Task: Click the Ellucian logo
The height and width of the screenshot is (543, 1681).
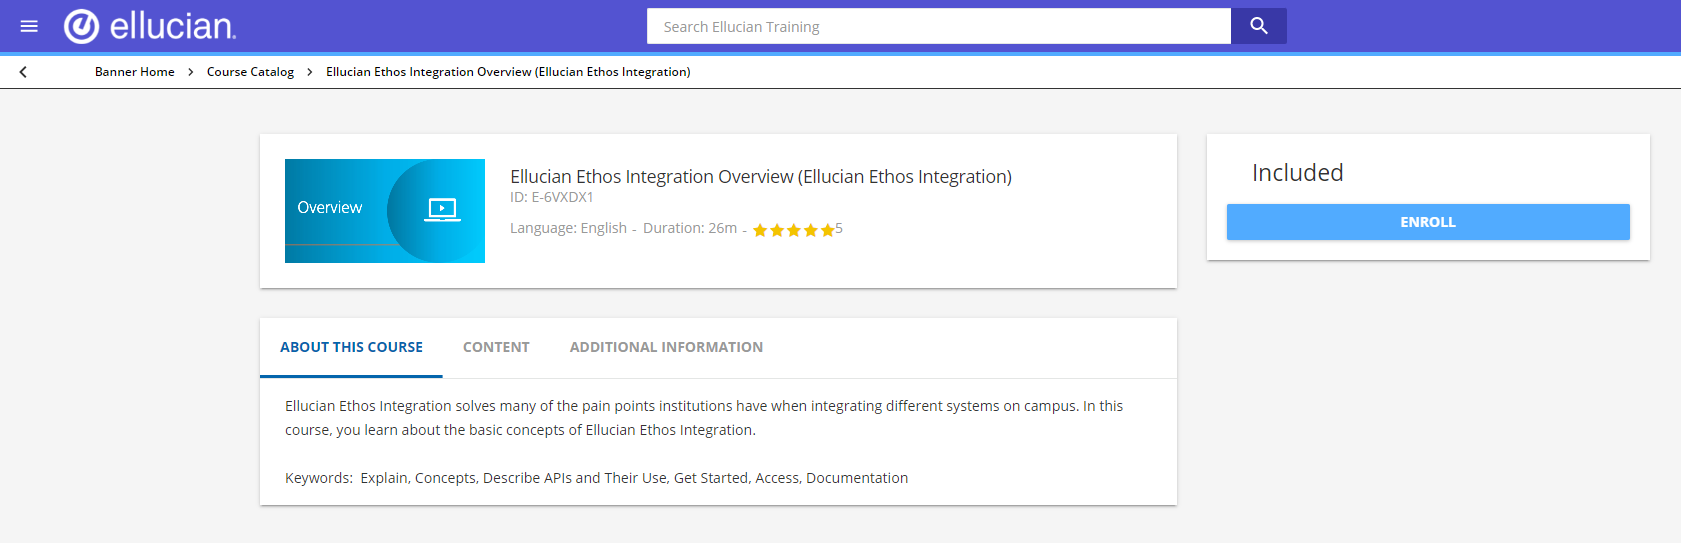Action: click(x=150, y=26)
